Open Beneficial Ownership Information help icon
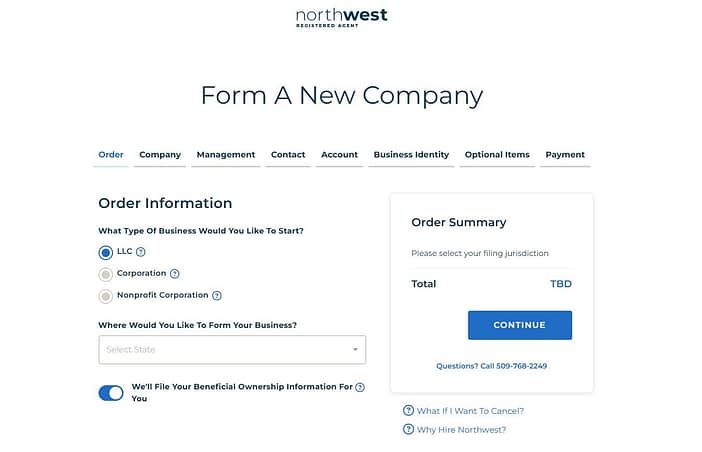 pos(360,388)
